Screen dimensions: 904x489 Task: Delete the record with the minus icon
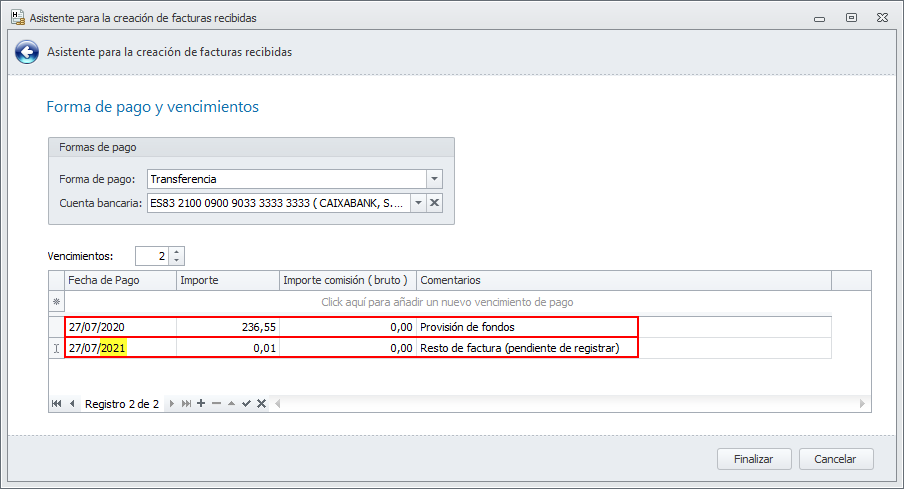tap(216, 404)
